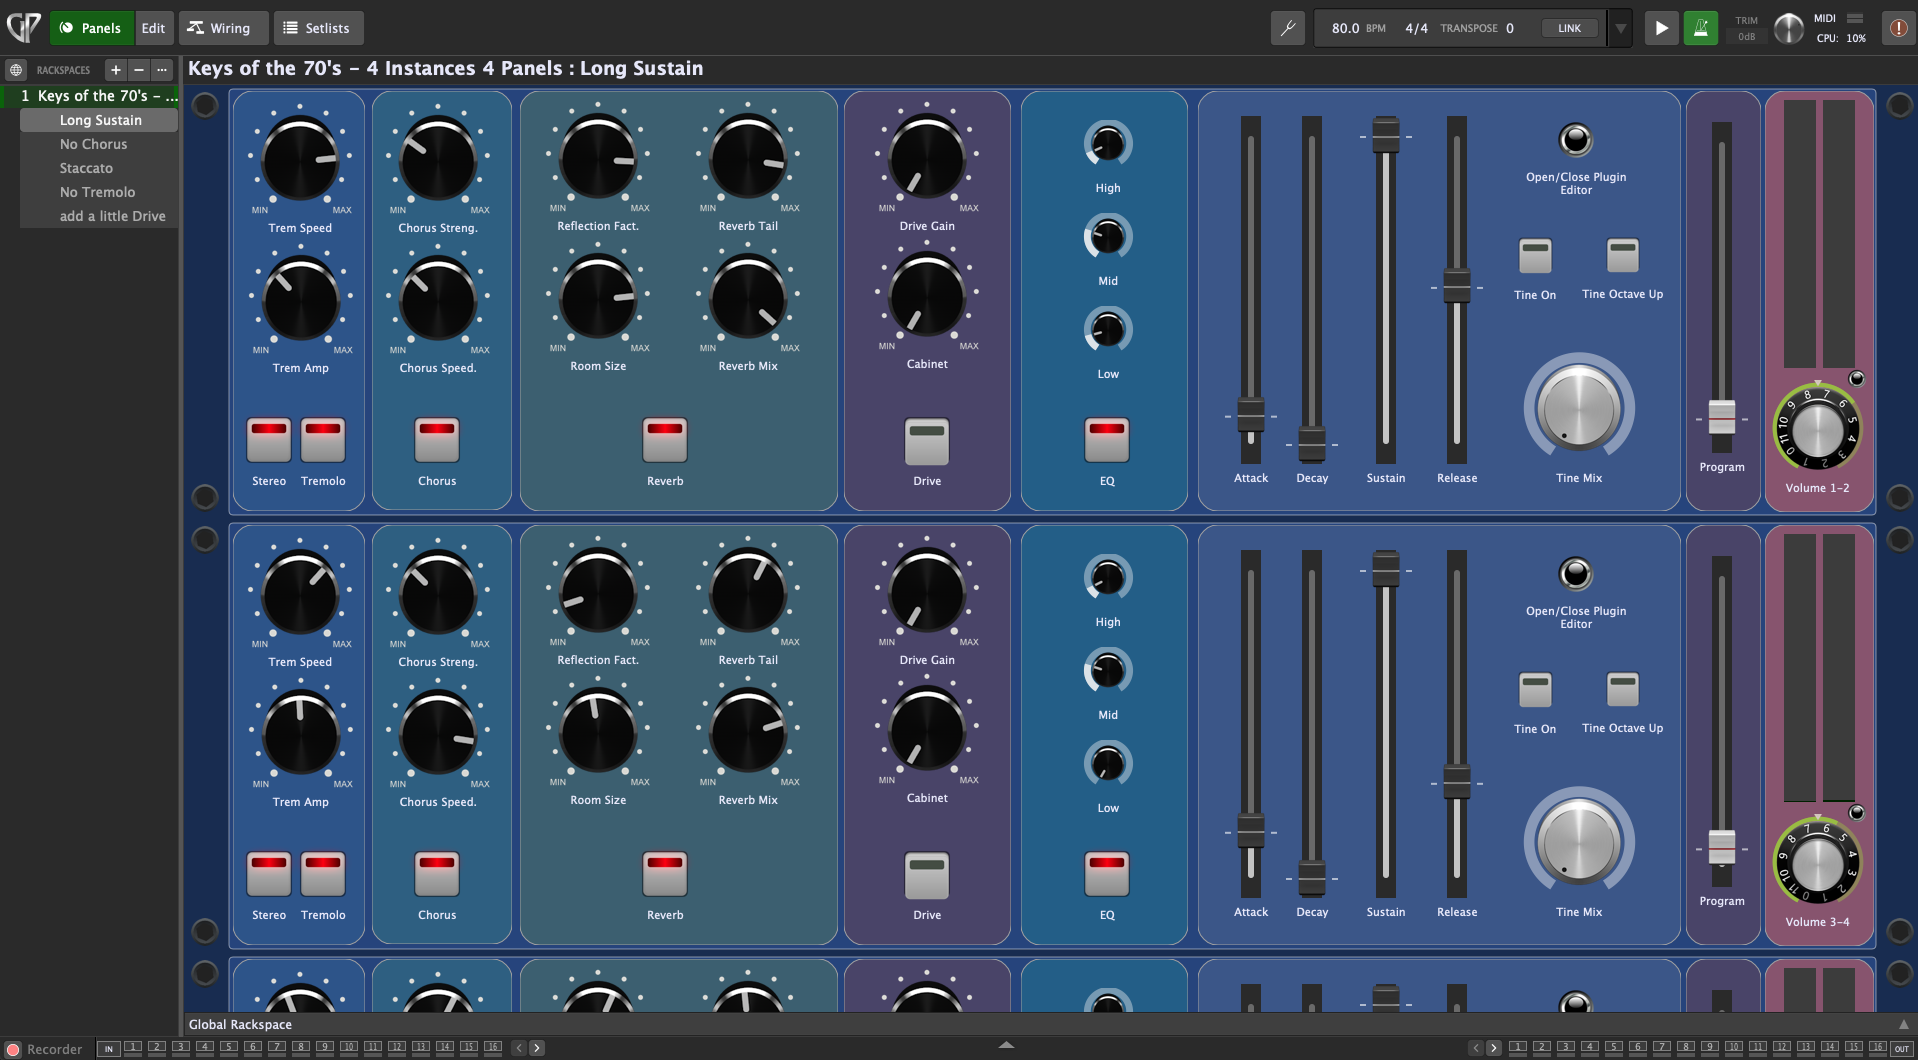
Task: Enable Tine On in first panel
Action: click(x=1535, y=256)
